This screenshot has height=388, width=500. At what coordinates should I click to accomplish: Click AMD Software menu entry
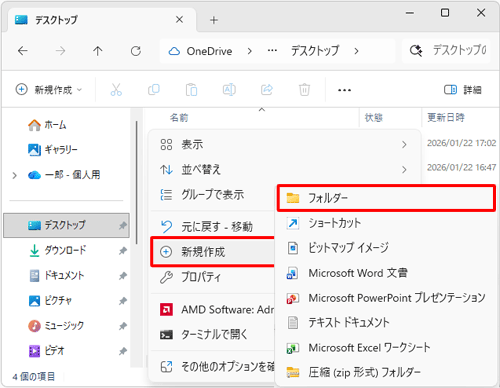click(x=213, y=310)
